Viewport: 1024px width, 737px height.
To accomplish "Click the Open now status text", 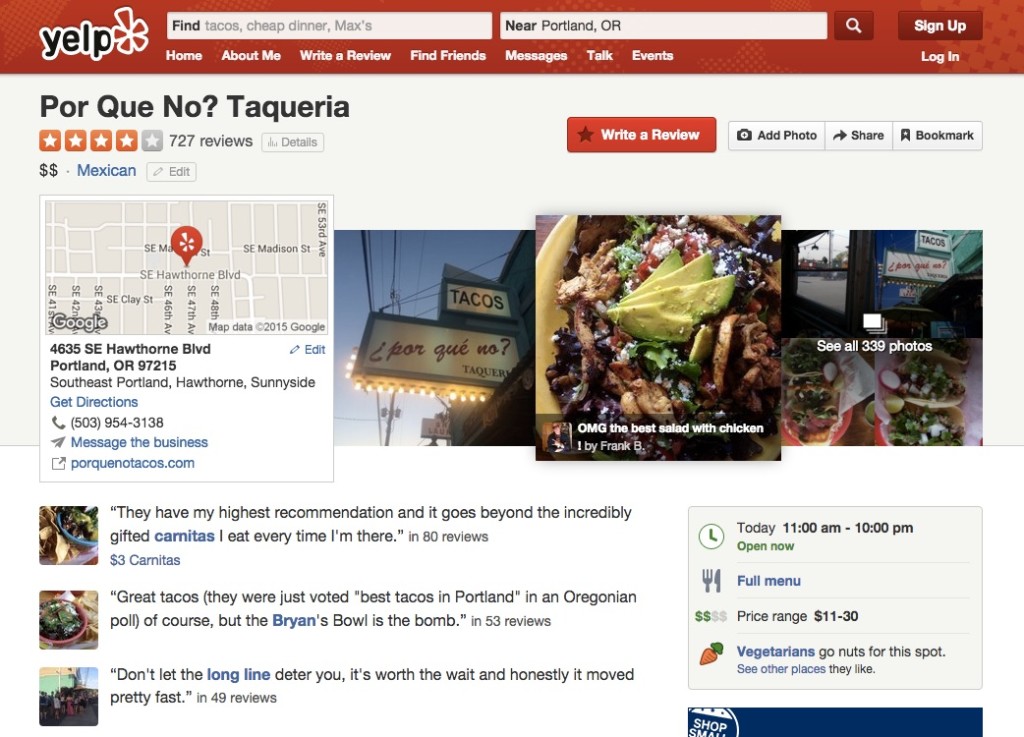I will (x=765, y=546).
